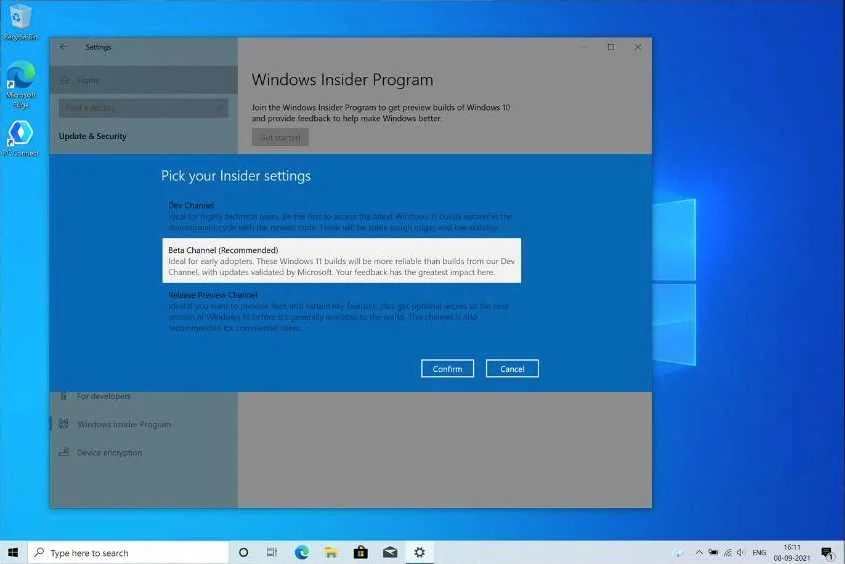Click the ENG language indicator
The height and width of the screenshot is (564, 845).
759,552
